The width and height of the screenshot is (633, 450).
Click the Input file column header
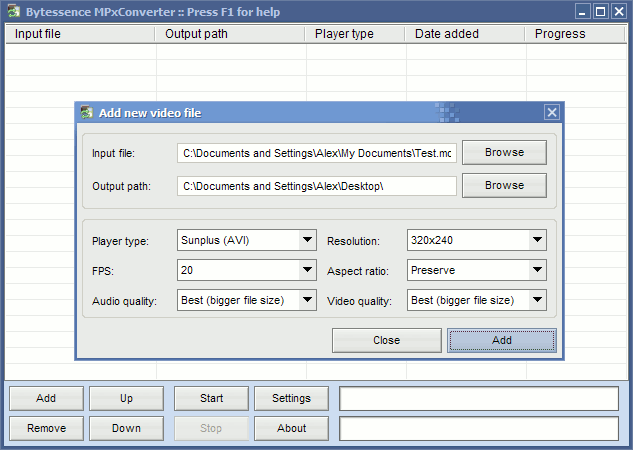click(x=80, y=34)
